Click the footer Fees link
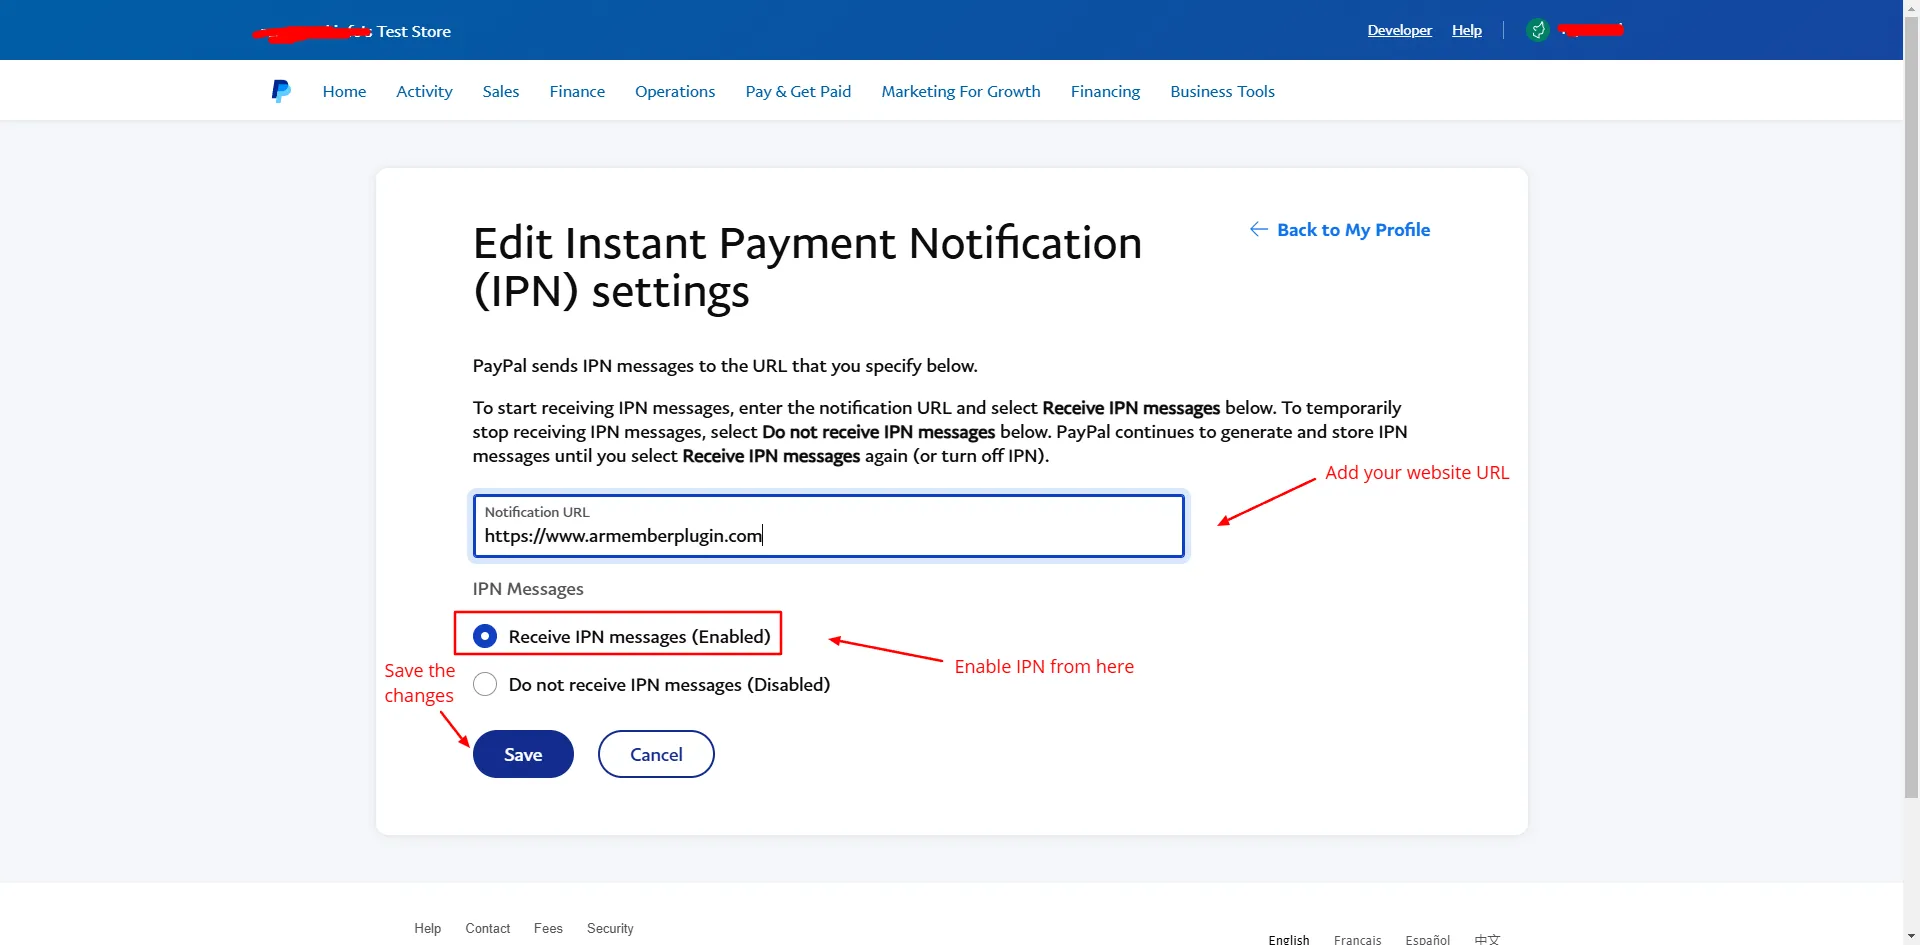Image resolution: width=1920 pixels, height=945 pixels. [548, 928]
